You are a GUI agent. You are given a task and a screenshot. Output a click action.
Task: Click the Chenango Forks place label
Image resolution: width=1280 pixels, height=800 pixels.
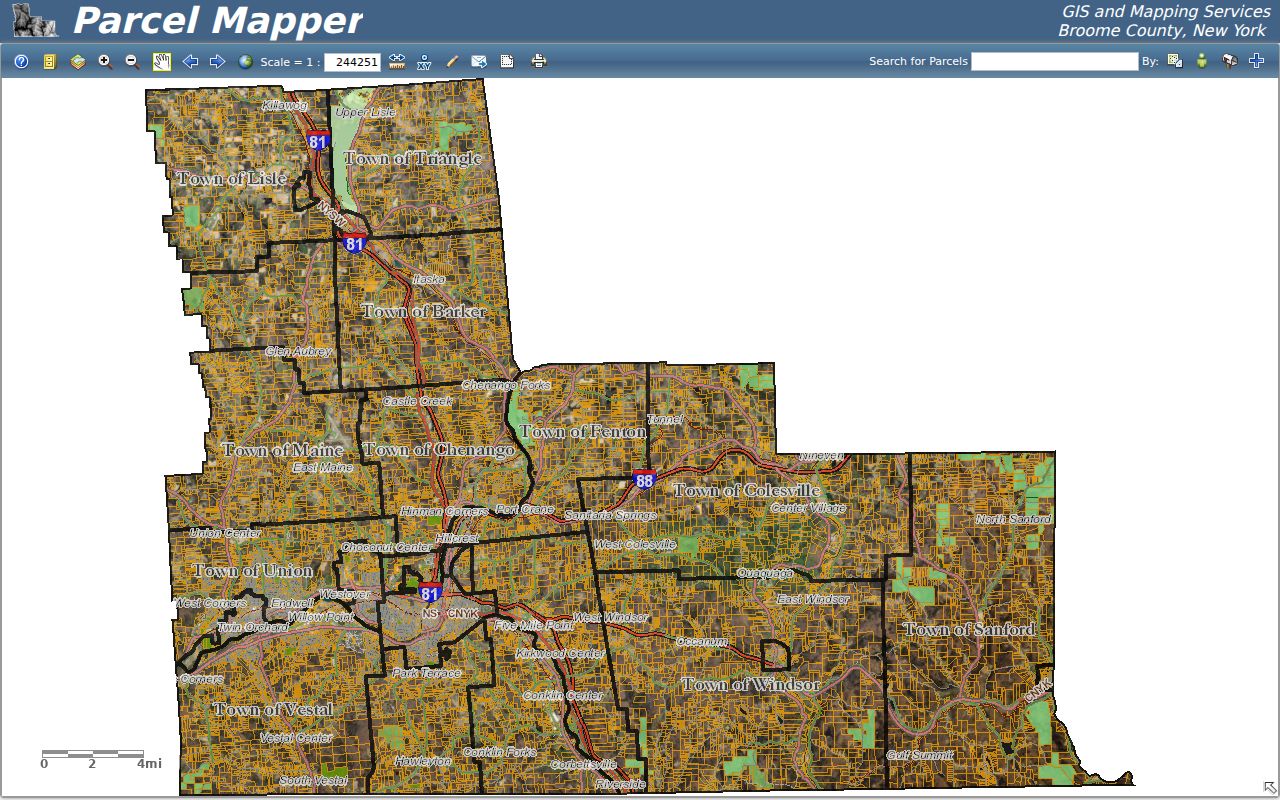[505, 385]
